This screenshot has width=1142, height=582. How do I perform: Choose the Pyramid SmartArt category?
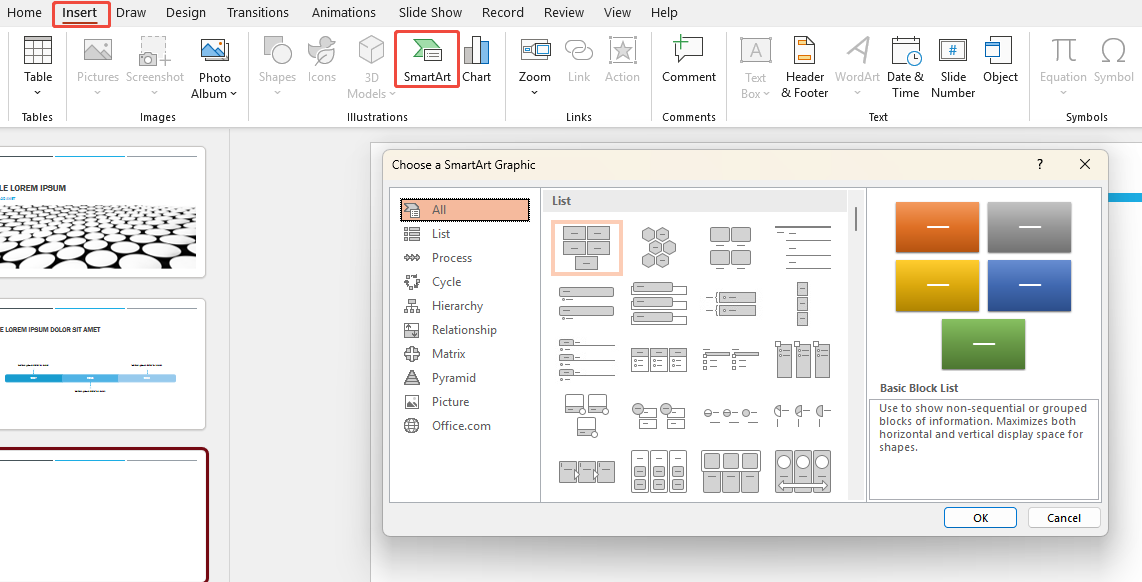click(453, 378)
